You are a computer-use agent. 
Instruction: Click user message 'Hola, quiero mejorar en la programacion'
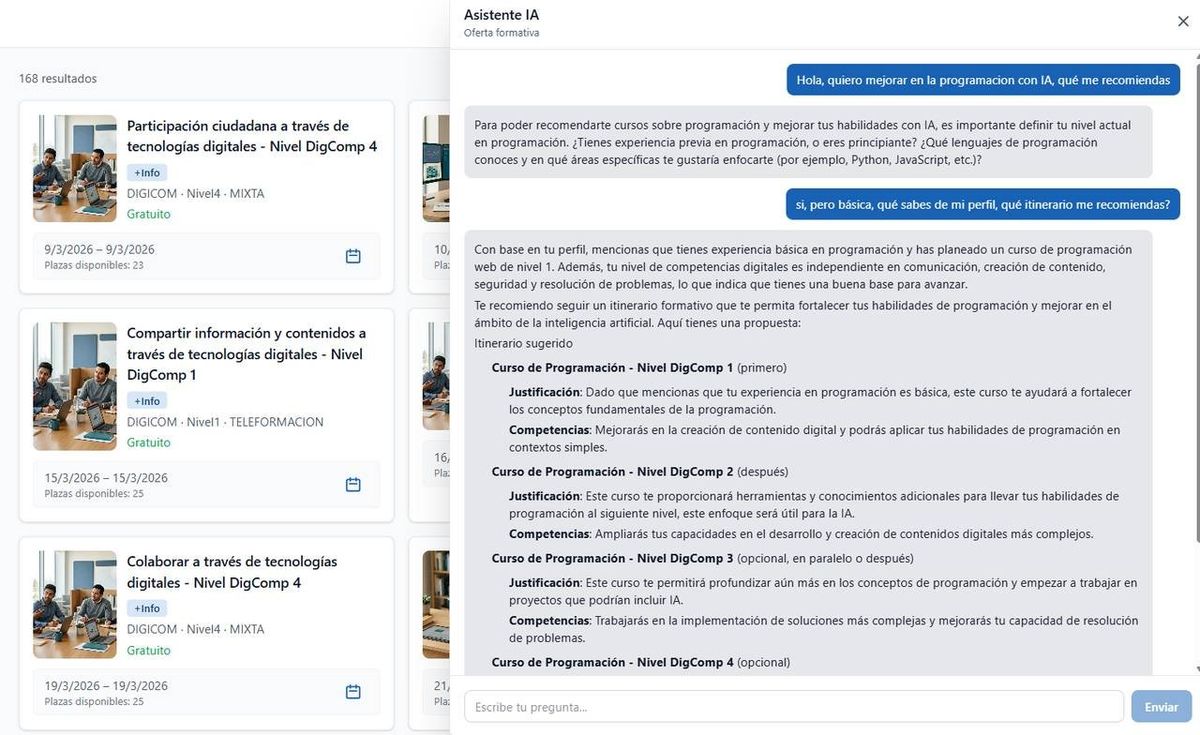(983, 81)
